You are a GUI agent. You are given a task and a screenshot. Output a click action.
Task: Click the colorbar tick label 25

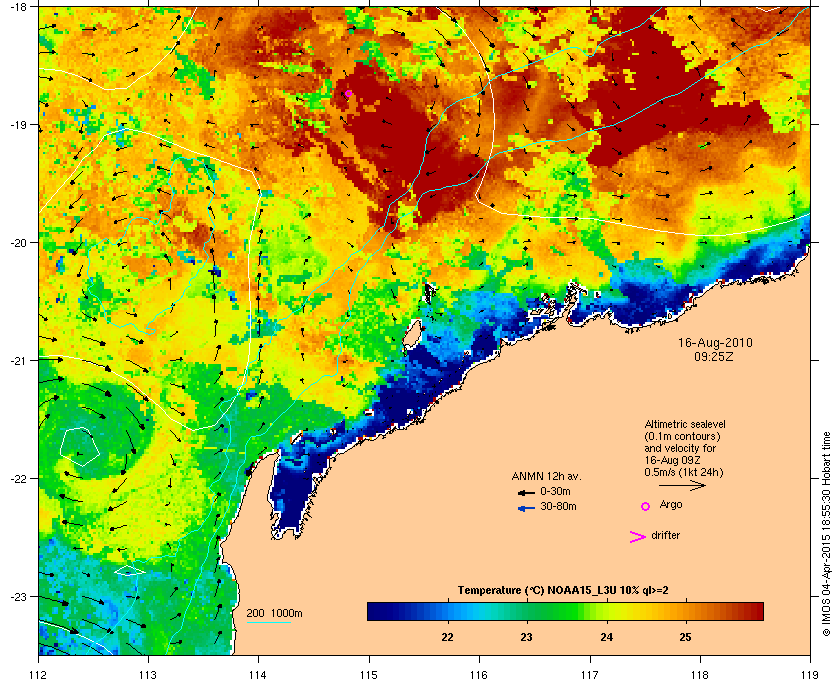(x=685, y=637)
